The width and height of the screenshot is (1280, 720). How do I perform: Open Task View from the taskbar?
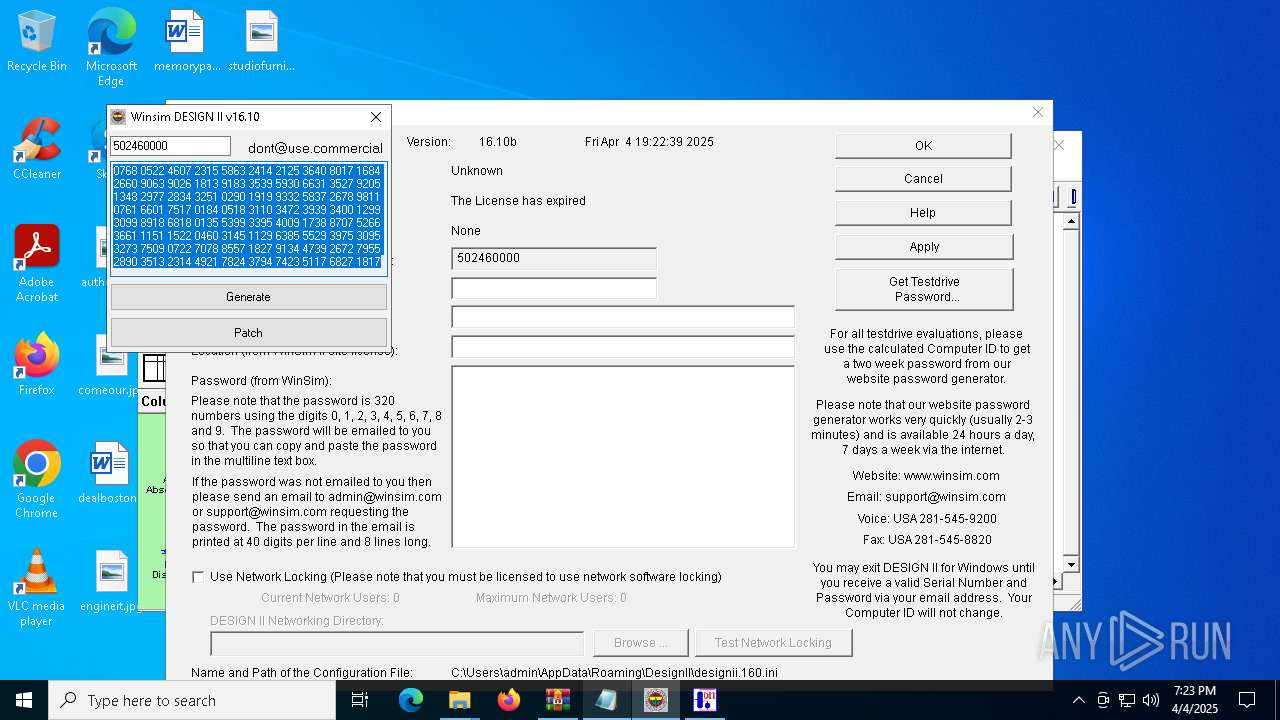pos(361,700)
